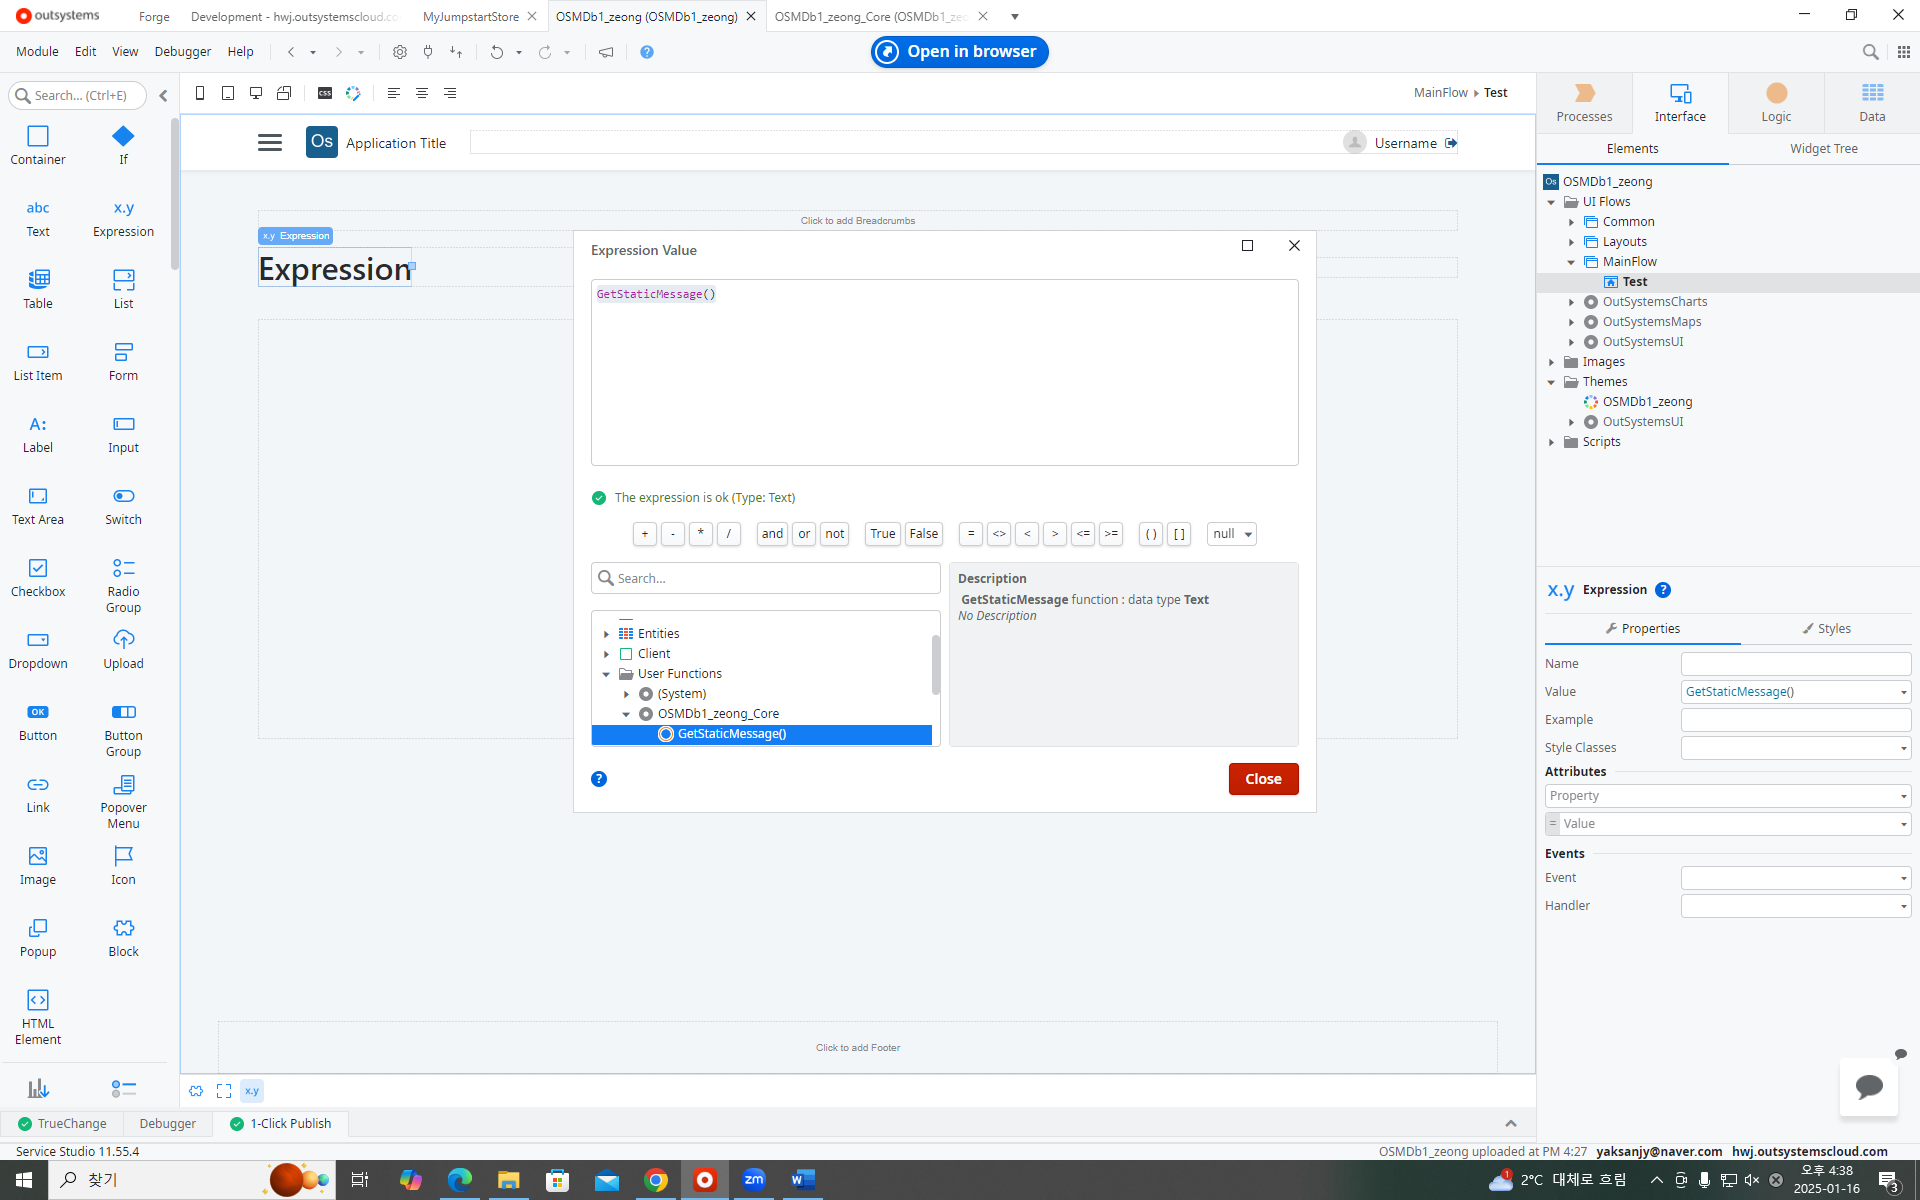Click the Upload widget icon
This screenshot has height=1200, width=1920.
(x=123, y=640)
